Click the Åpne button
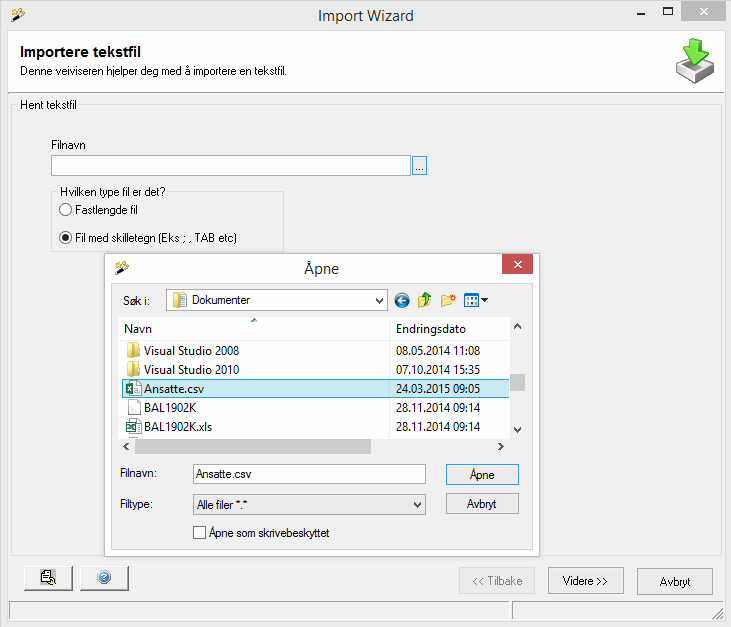Viewport: 731px width, 627px height. pyautogui.click(x=482, y=475)
